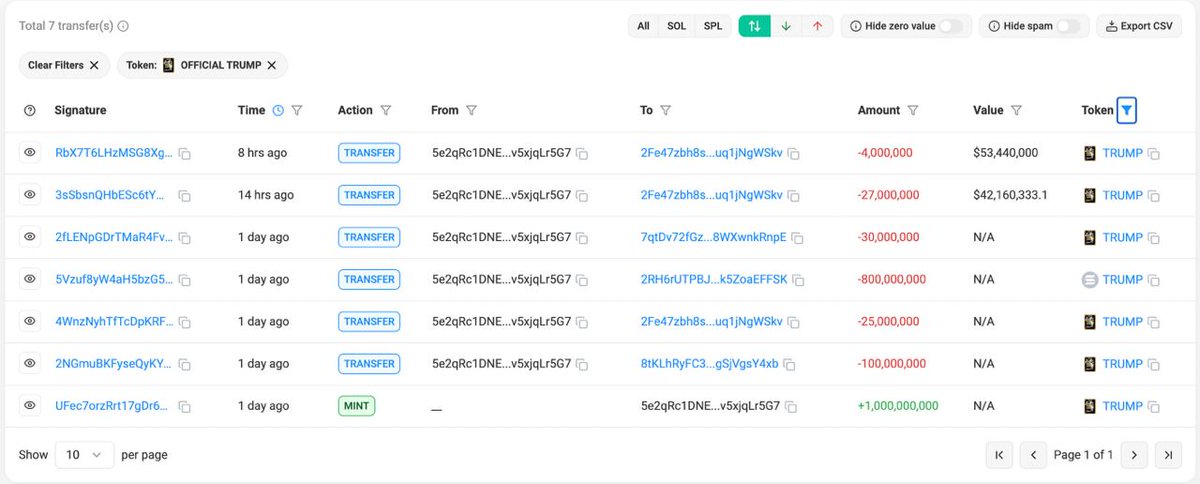View details eye icon for 5Vzuf8yW4aH5bzG5 row
Image resolution: width=1200 pixels, height=484 pixels.
pos(30,280)
